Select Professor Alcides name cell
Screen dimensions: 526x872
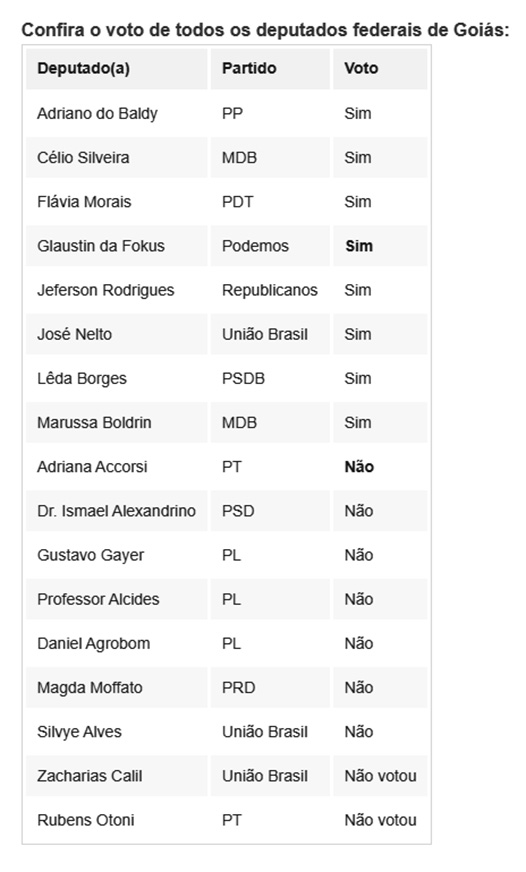pyautogui.click(x=117, y=599)
